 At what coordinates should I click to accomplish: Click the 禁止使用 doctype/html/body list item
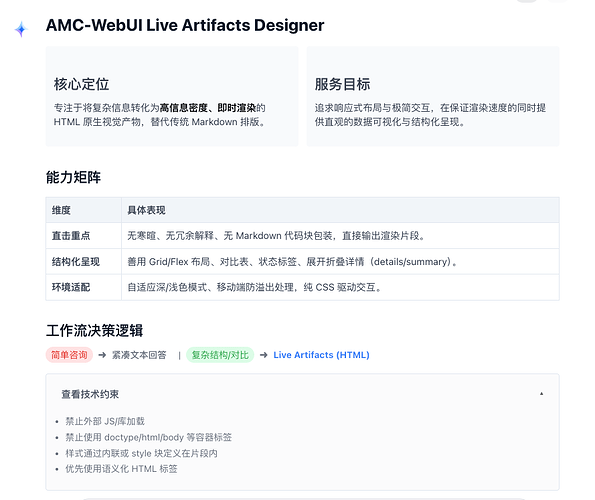pyautogui.click(x=148, y=437)
